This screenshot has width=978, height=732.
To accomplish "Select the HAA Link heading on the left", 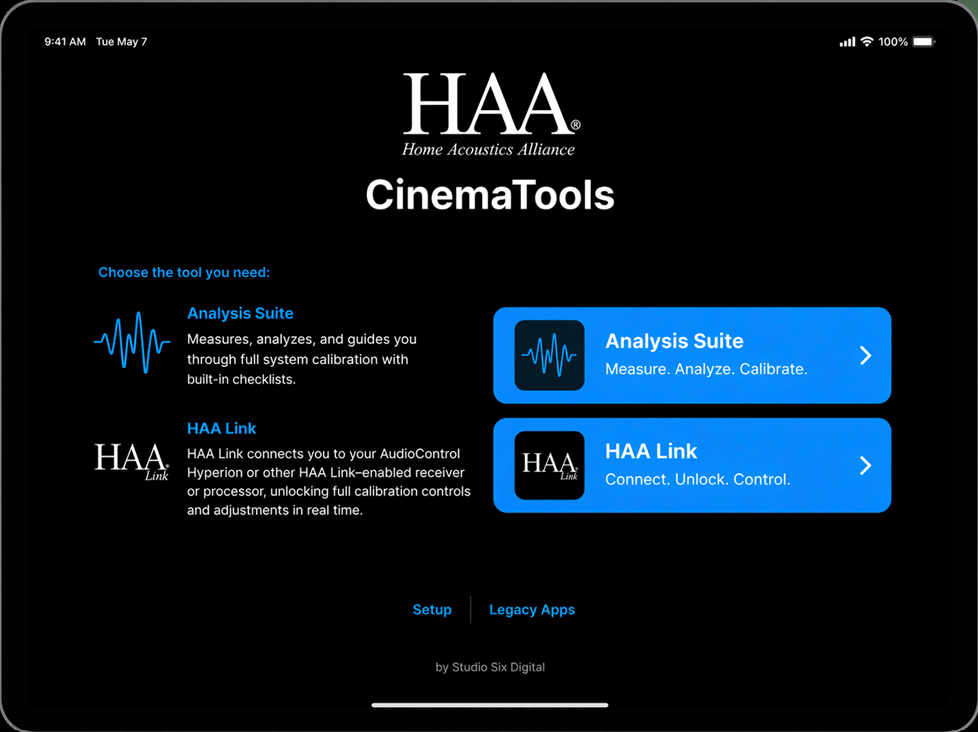I will [222, 428].
